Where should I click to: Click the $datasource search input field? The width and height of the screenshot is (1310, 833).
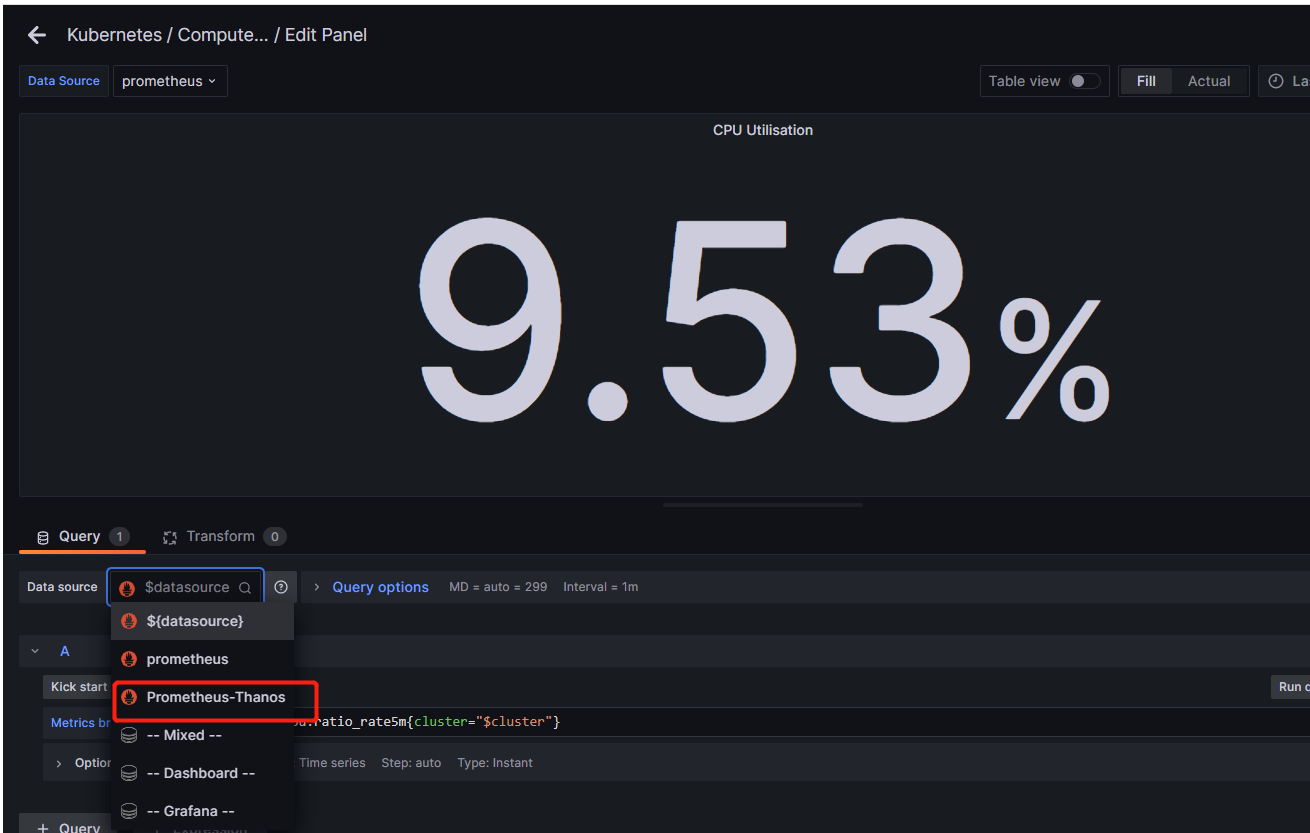pyautogui.click(x=186, y=587)
